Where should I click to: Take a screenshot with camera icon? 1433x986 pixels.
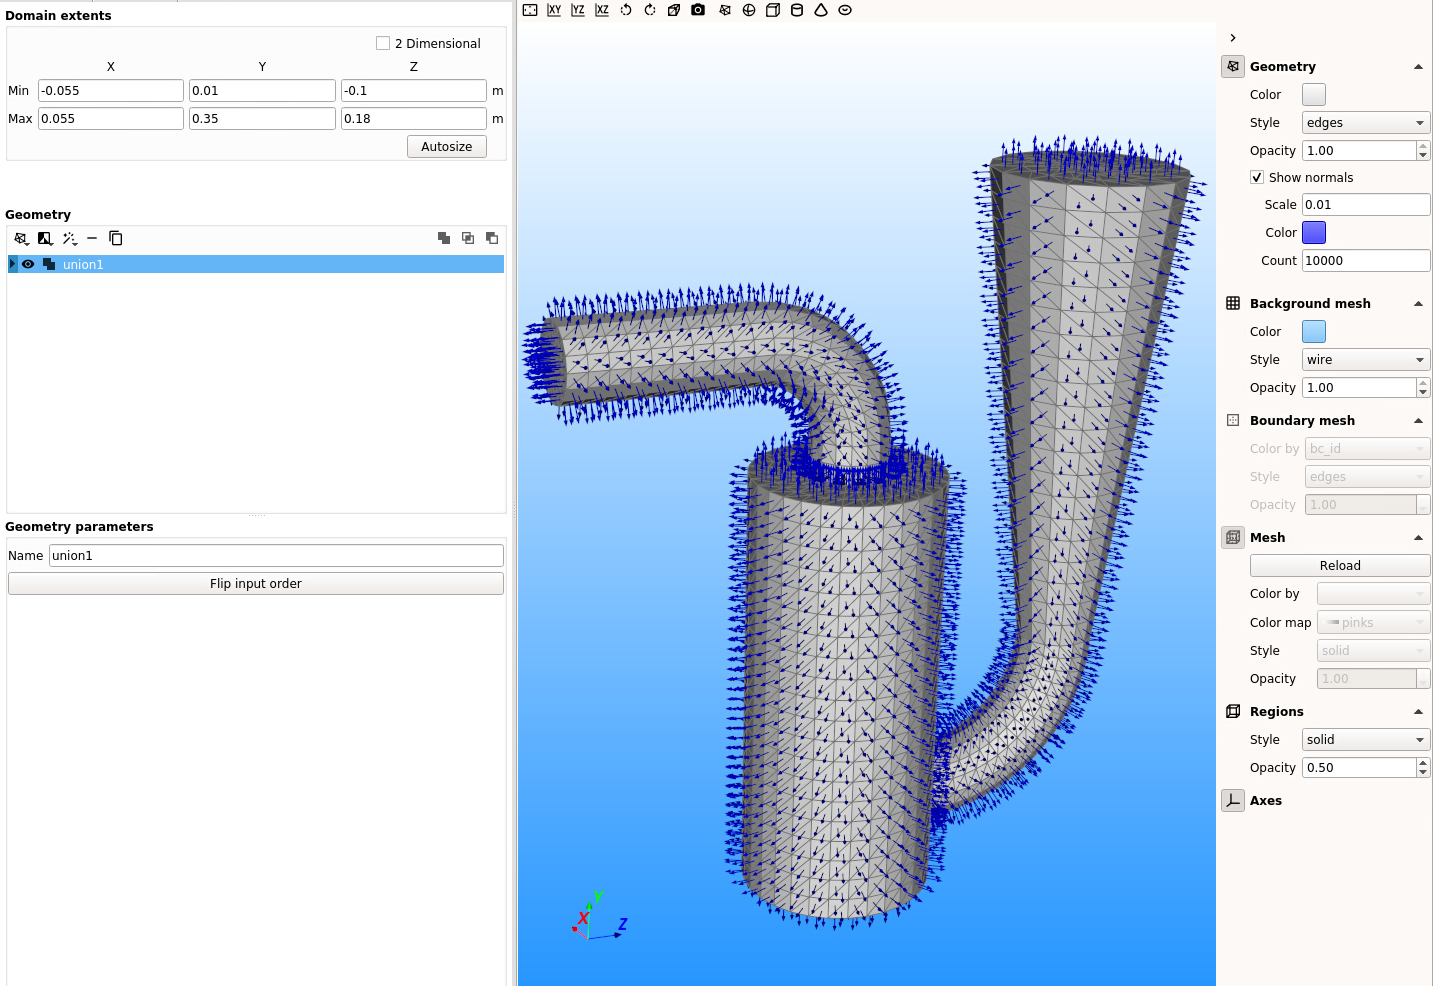pos(698,10)
